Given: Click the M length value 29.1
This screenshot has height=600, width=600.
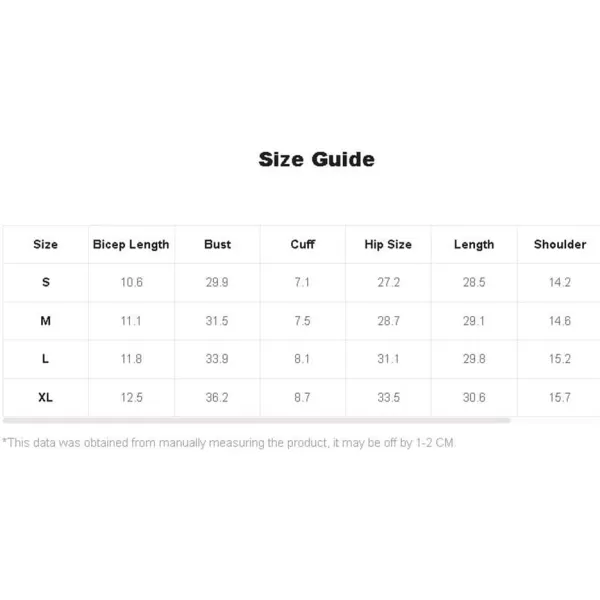Looking at the screenshot, I should [474, 321].
